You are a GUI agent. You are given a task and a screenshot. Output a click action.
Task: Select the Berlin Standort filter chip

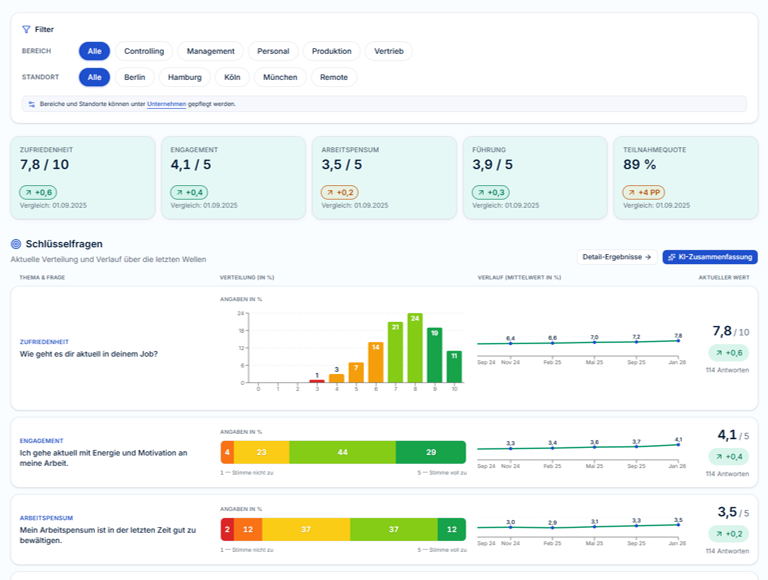point(135,77)
